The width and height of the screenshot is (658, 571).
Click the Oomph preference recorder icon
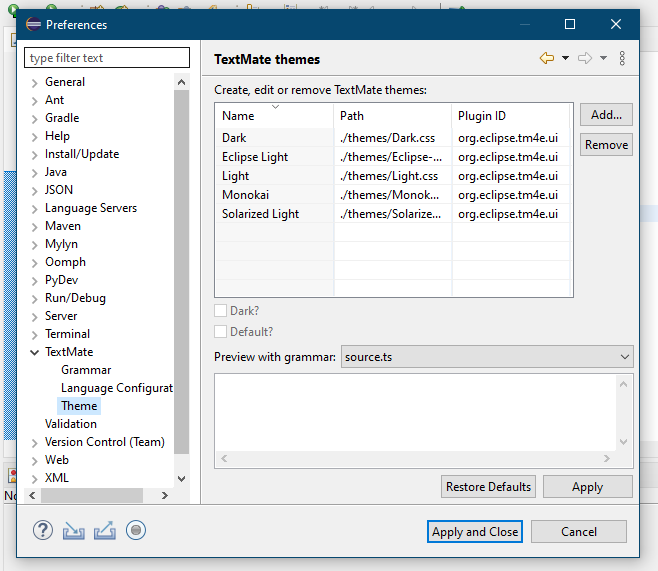136,530
